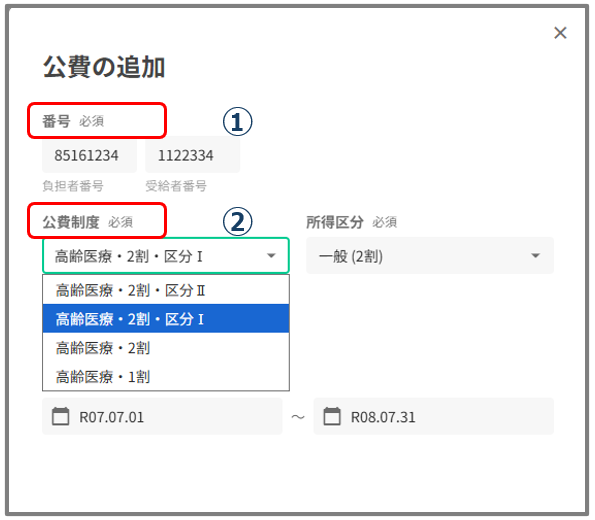
Task: Focus the 負担者番号 field showing 85161234
Action: click(90, 155)
